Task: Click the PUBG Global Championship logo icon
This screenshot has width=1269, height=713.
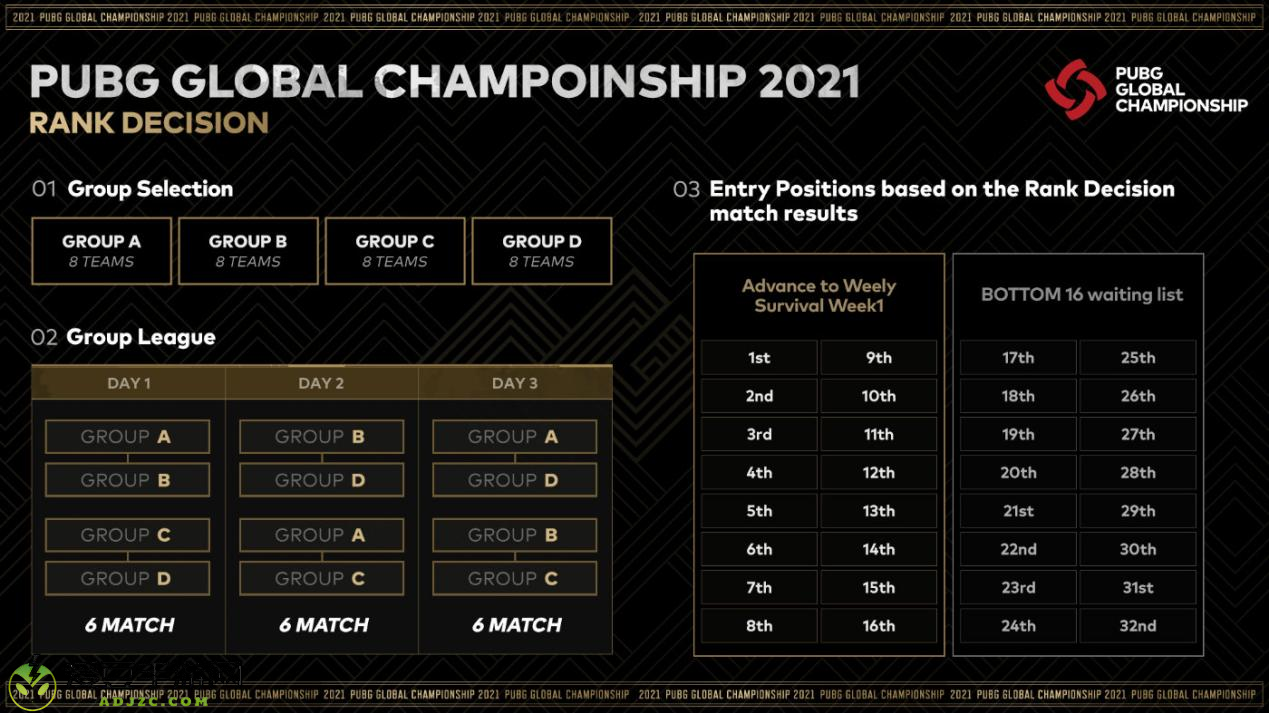Action: (x=1075, y=89)
